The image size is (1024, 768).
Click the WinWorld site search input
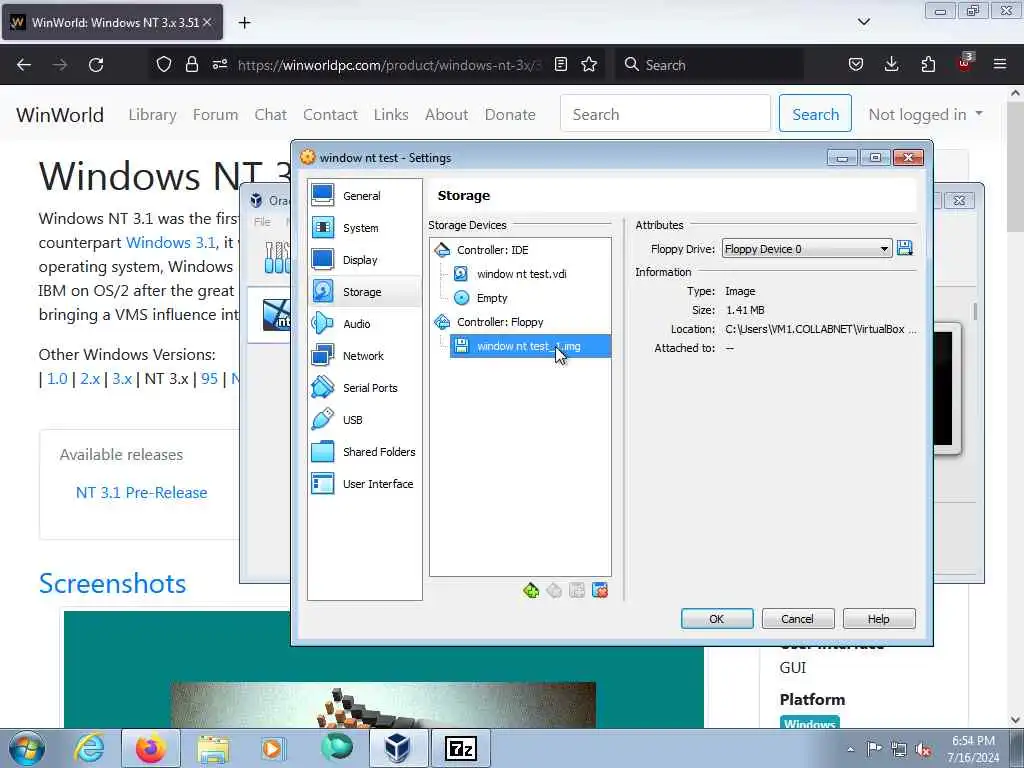[665, 114]
